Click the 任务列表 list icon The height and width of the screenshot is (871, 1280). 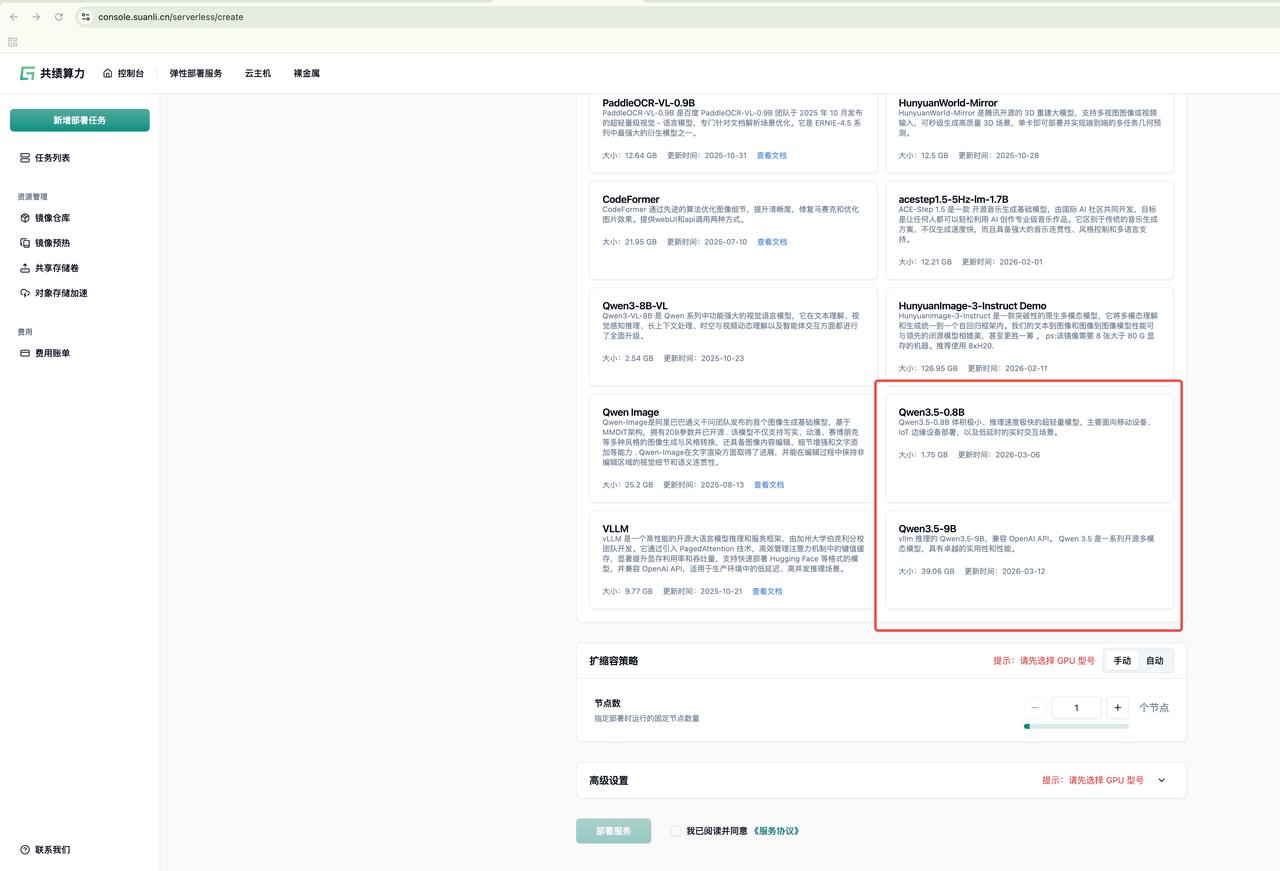coord(25,158)
